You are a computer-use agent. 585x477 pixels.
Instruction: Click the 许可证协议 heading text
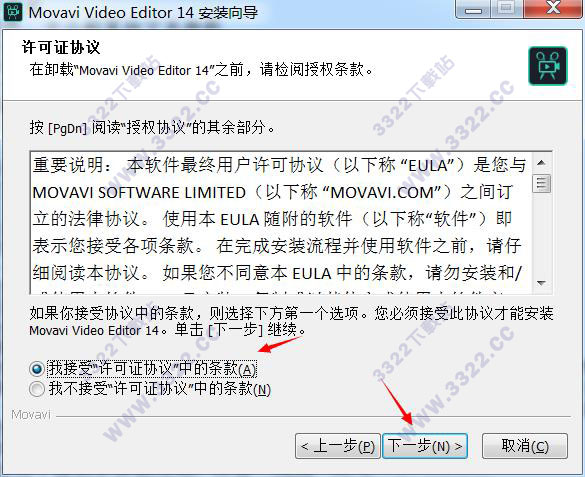coord(61,47)
